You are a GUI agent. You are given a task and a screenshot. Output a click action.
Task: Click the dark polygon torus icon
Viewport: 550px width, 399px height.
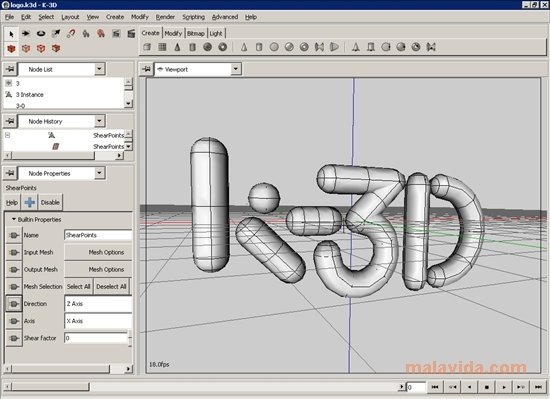point(222,47)
